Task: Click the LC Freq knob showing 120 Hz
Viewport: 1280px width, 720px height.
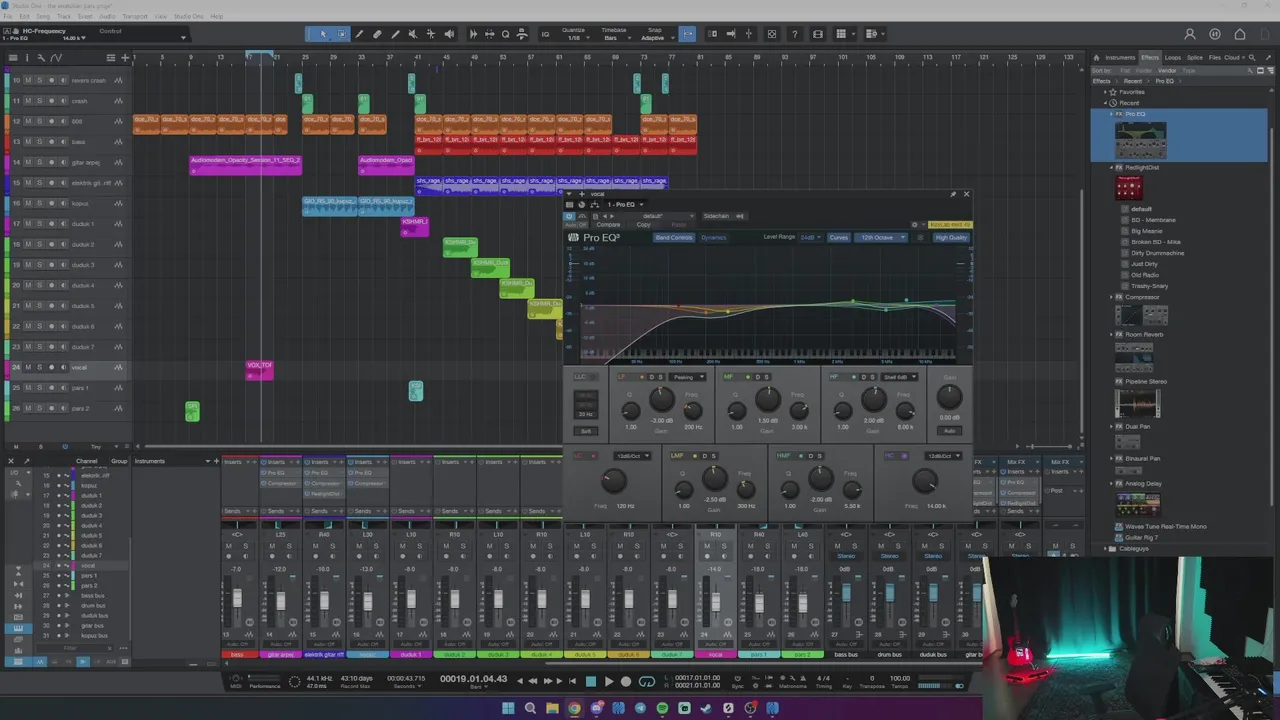Action: point(613,482)
